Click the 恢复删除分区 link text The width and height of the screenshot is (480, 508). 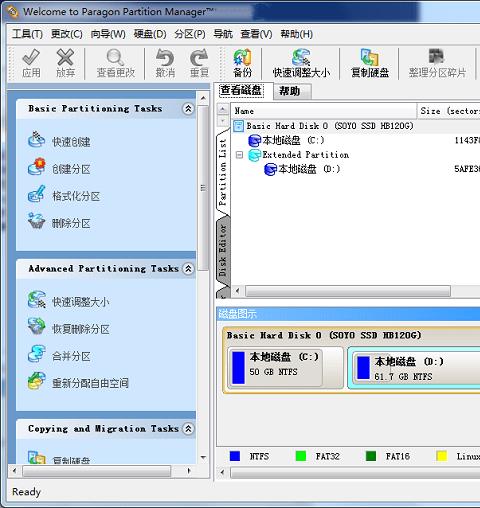click(81, 329)
